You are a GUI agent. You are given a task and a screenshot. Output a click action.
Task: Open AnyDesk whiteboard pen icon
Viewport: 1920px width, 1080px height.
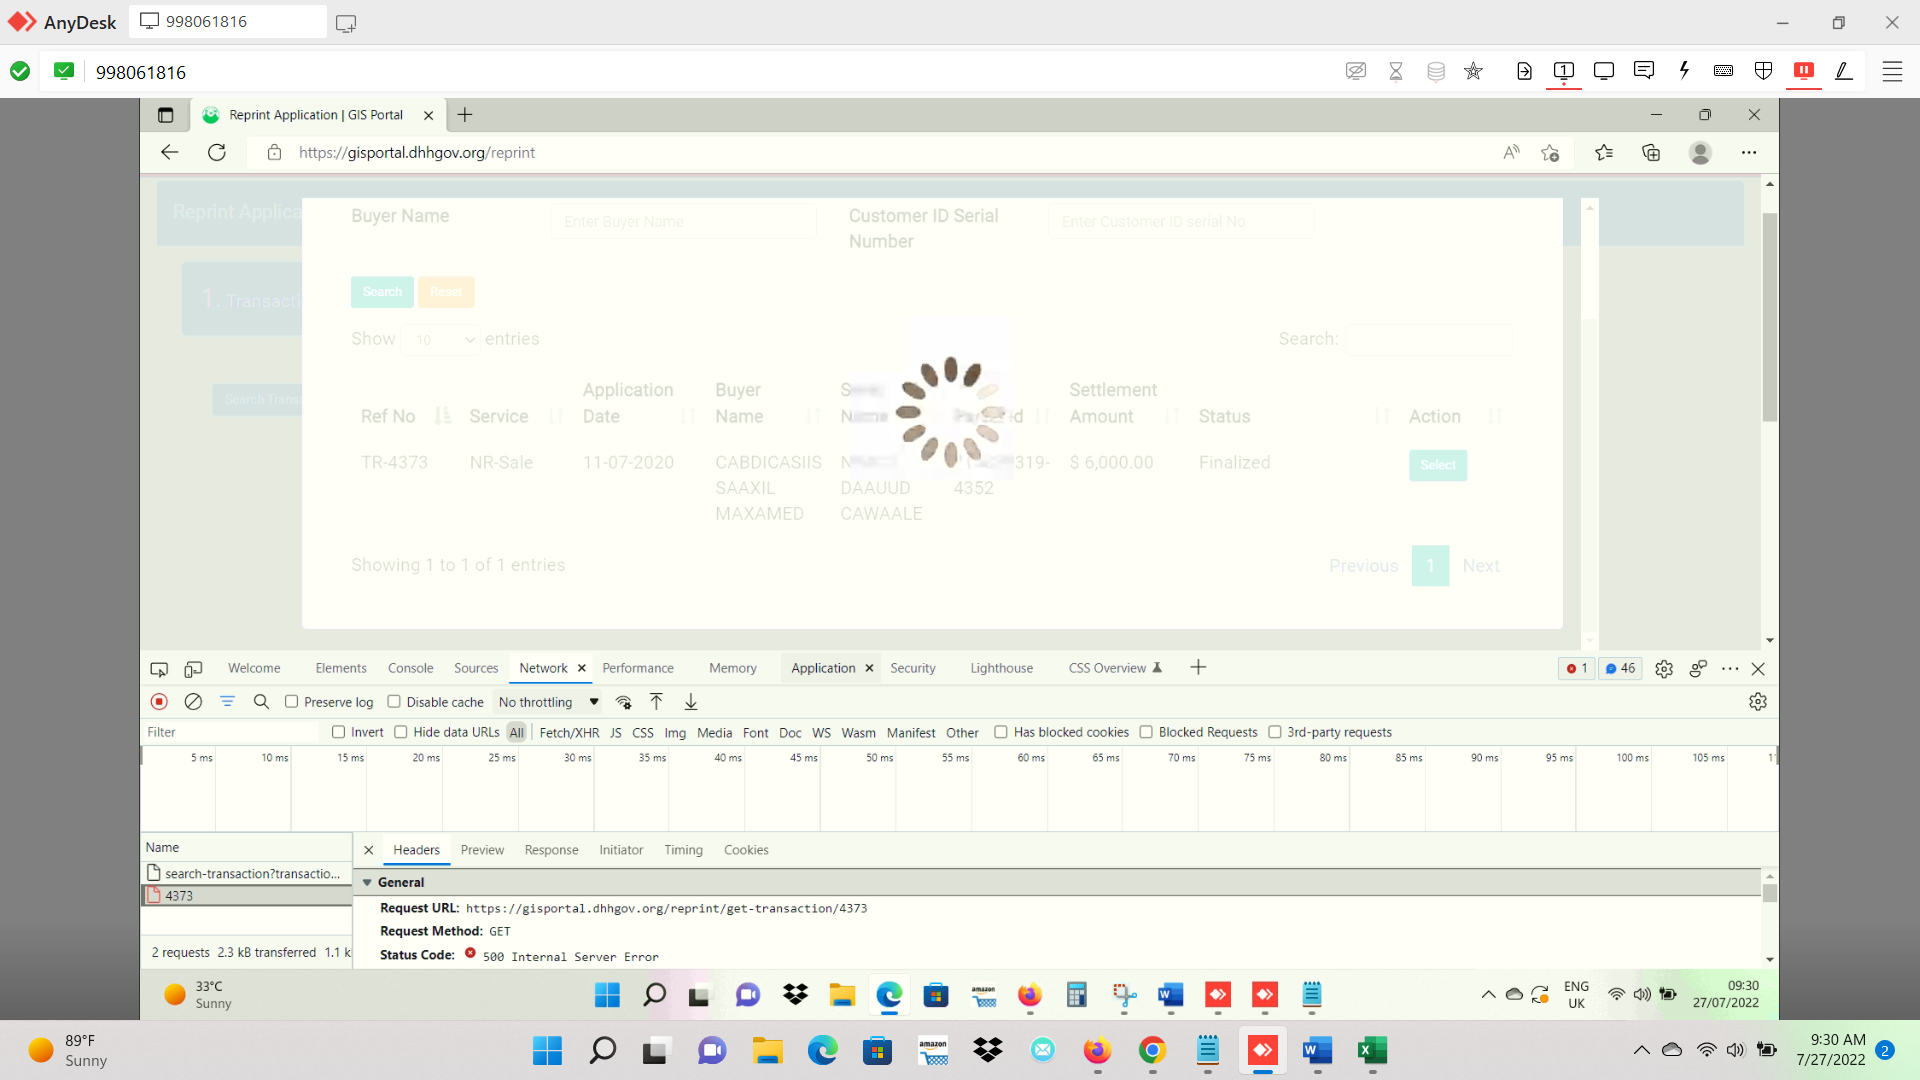[1844, 71]
